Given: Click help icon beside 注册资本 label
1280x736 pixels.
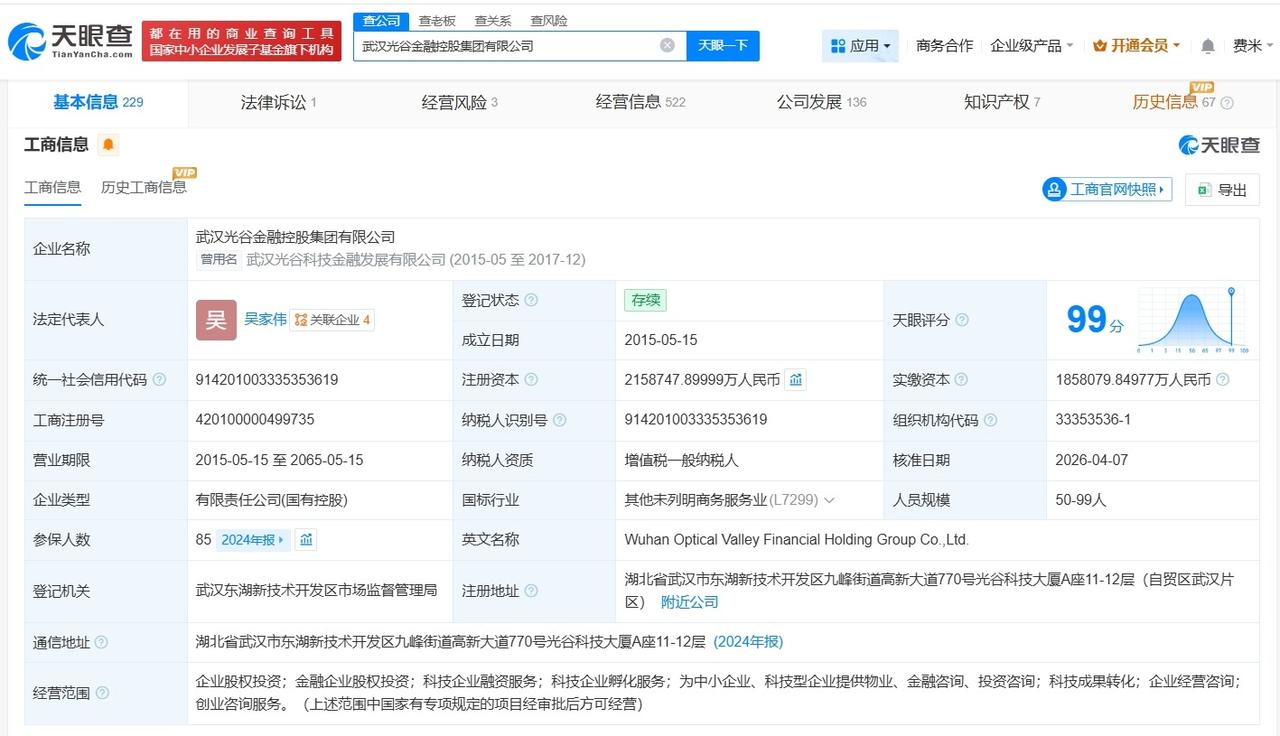Looking at the screenshot, I should (x=531, y=380).
